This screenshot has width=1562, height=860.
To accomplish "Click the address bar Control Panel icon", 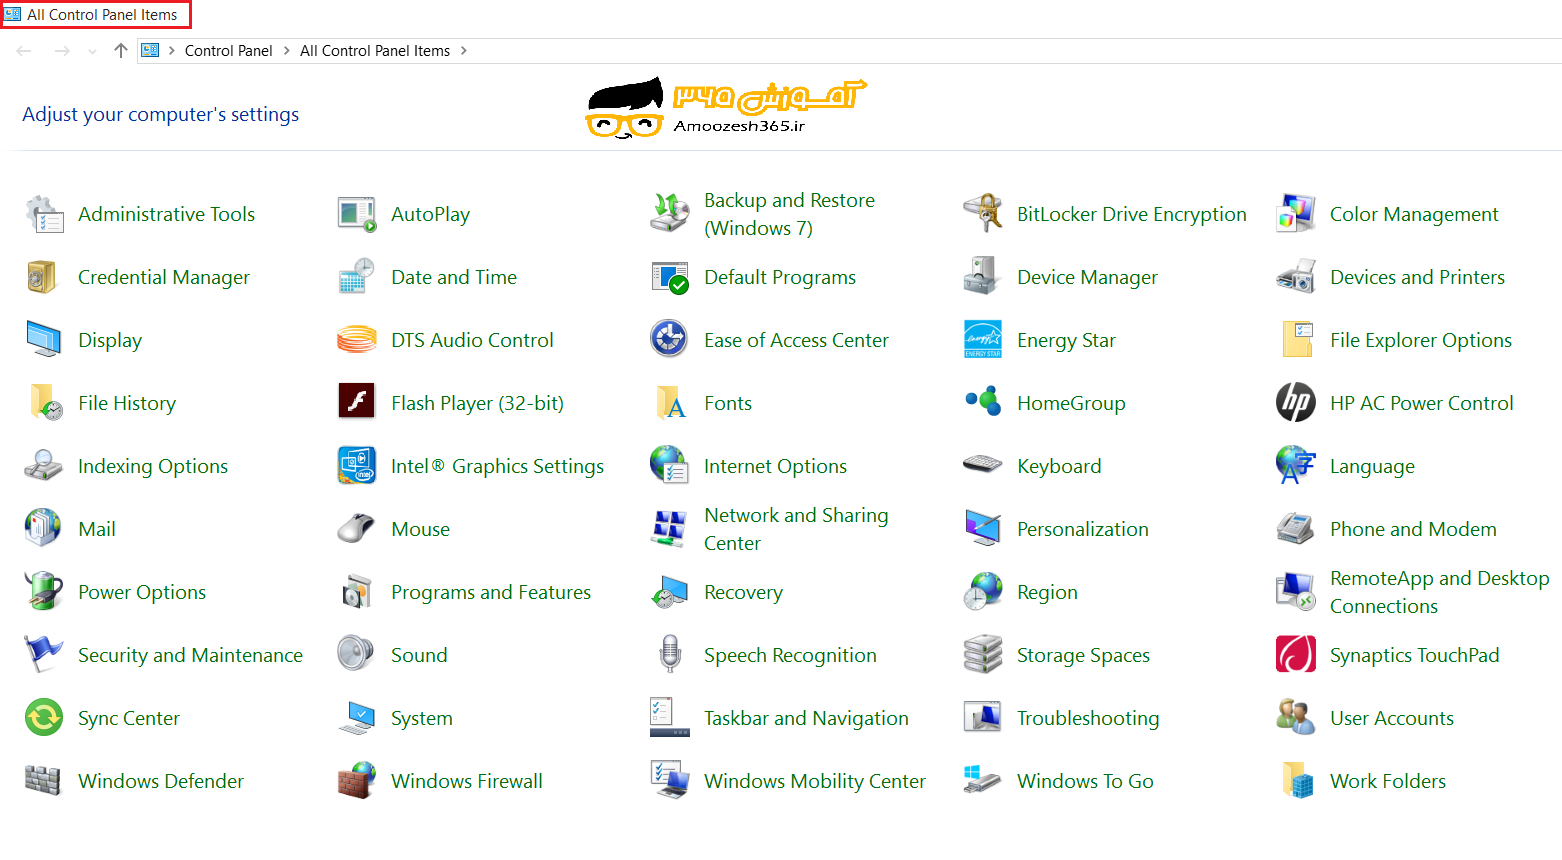I will point(150,51).
